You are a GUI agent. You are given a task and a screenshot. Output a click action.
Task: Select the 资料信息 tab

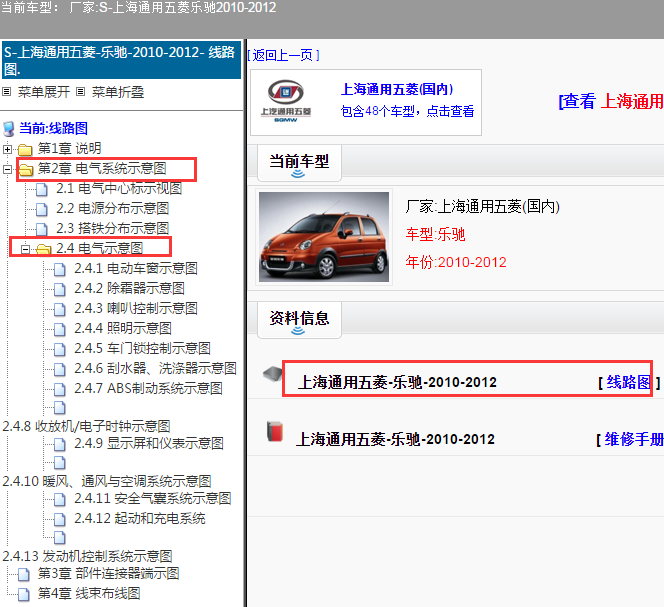299,320
